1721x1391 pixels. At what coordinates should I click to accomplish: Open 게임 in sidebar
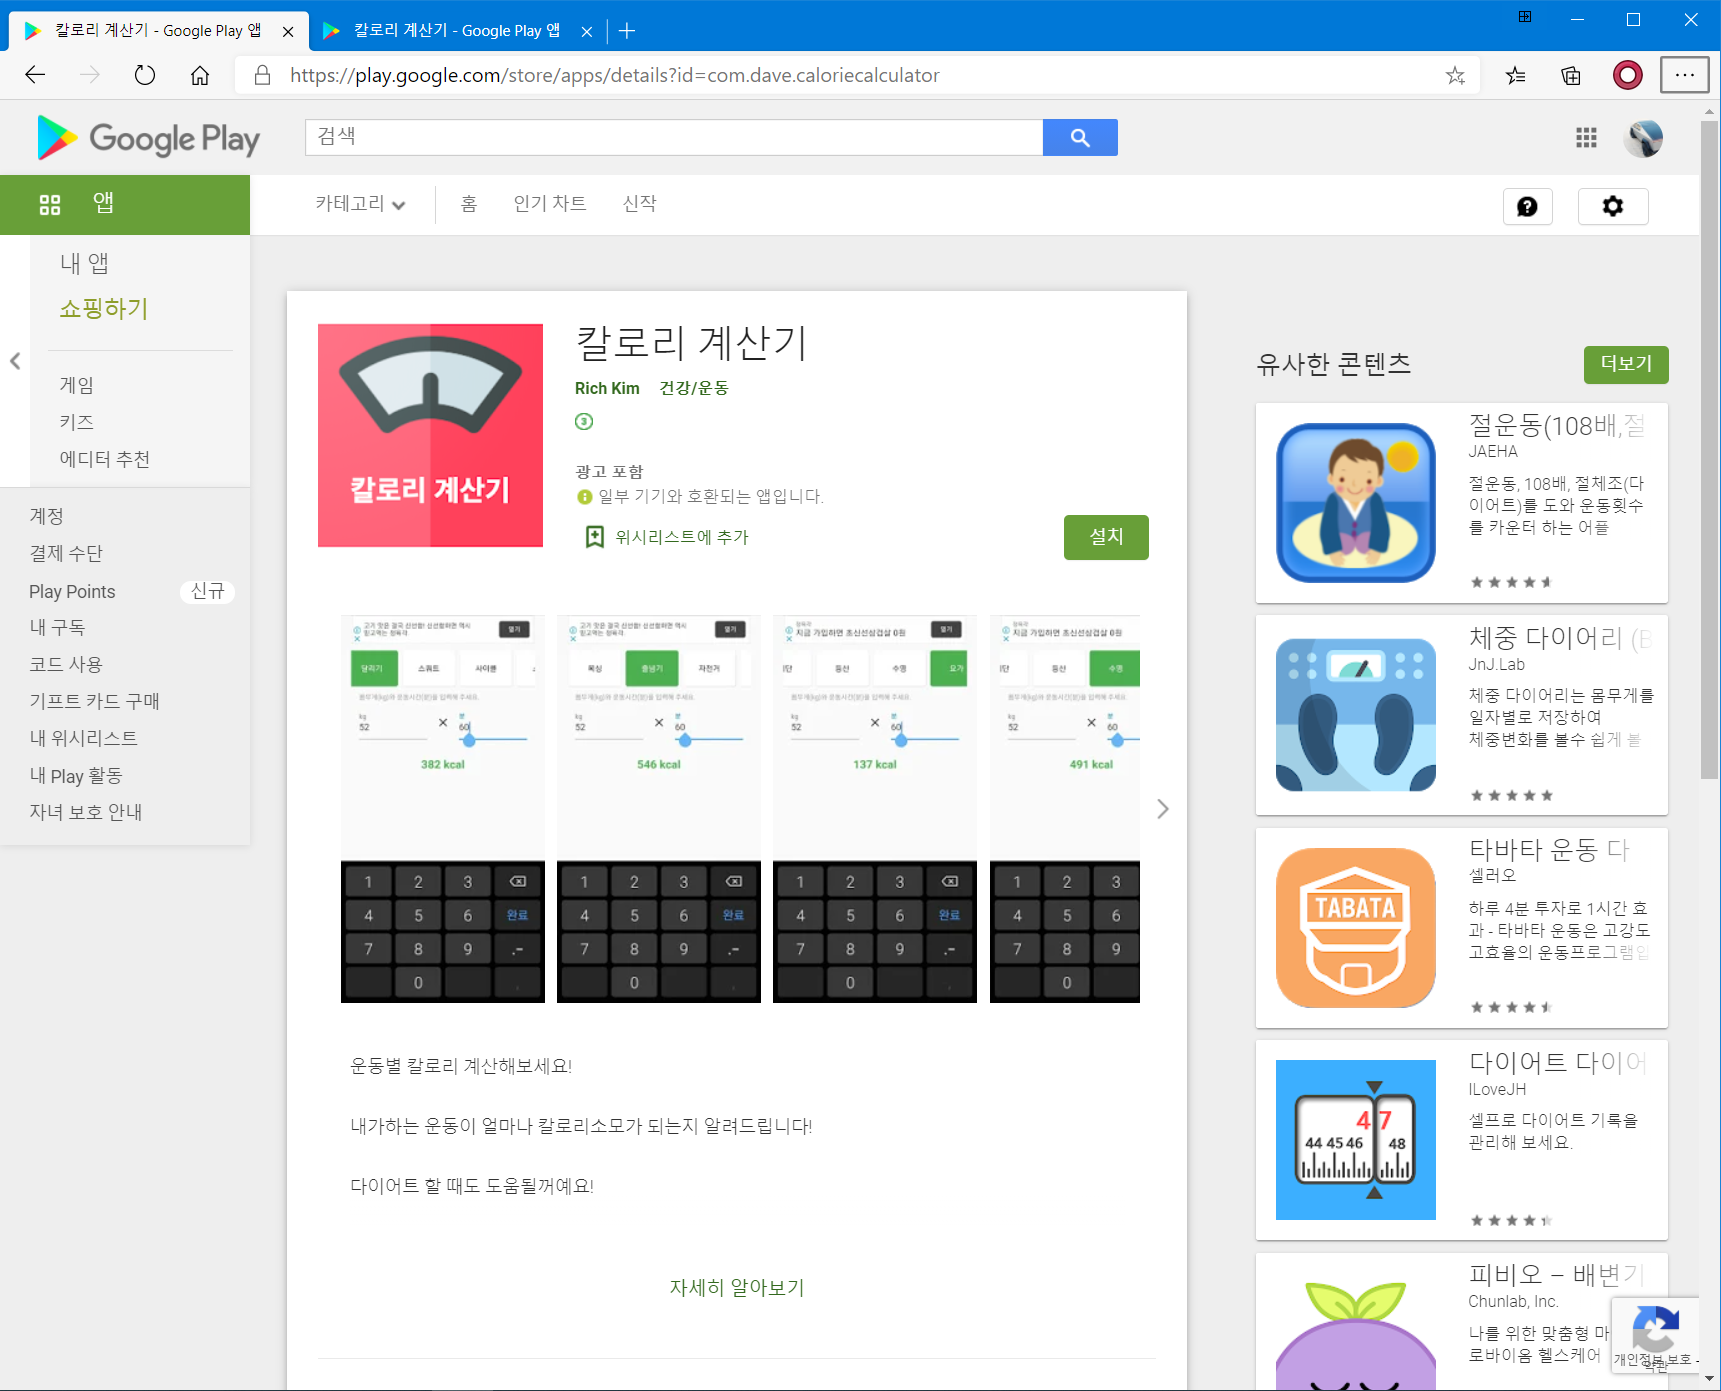(77, 385)
